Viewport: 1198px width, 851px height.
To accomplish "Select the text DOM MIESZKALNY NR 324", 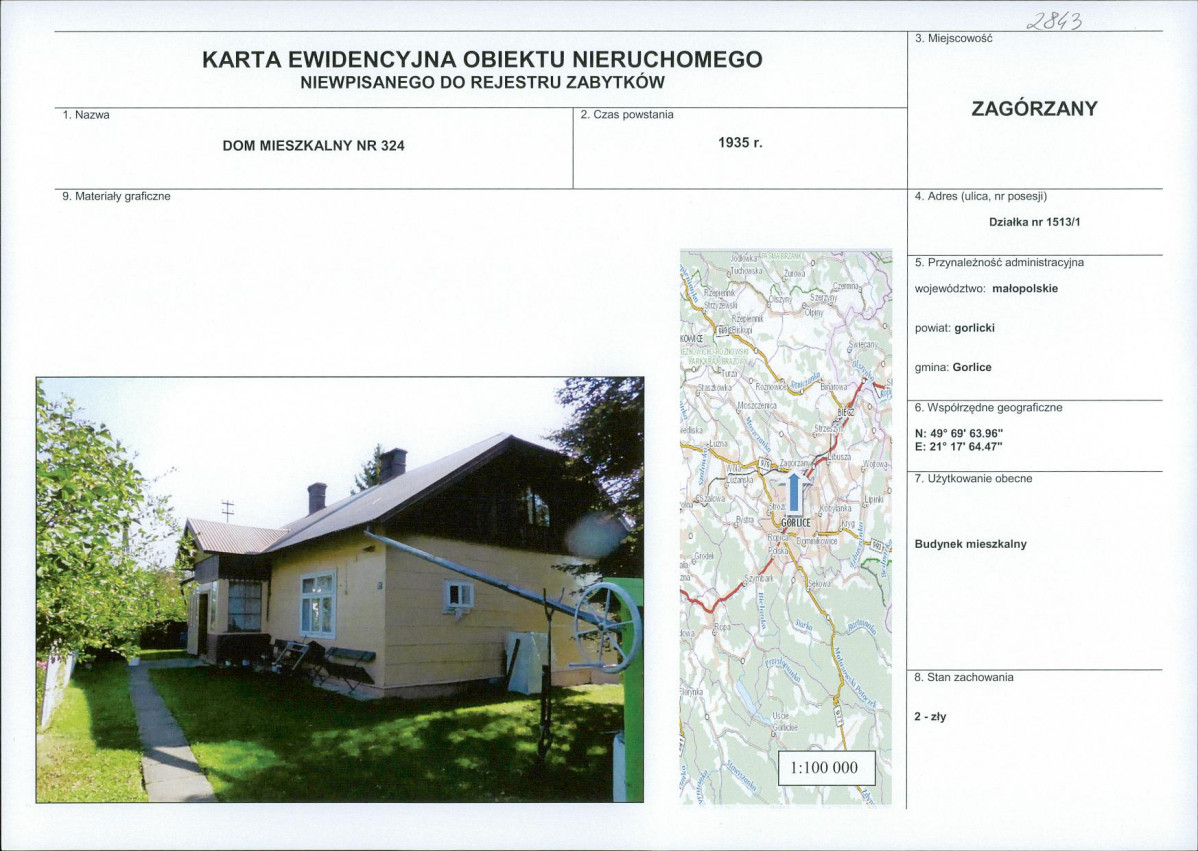I will coord(313,146).
